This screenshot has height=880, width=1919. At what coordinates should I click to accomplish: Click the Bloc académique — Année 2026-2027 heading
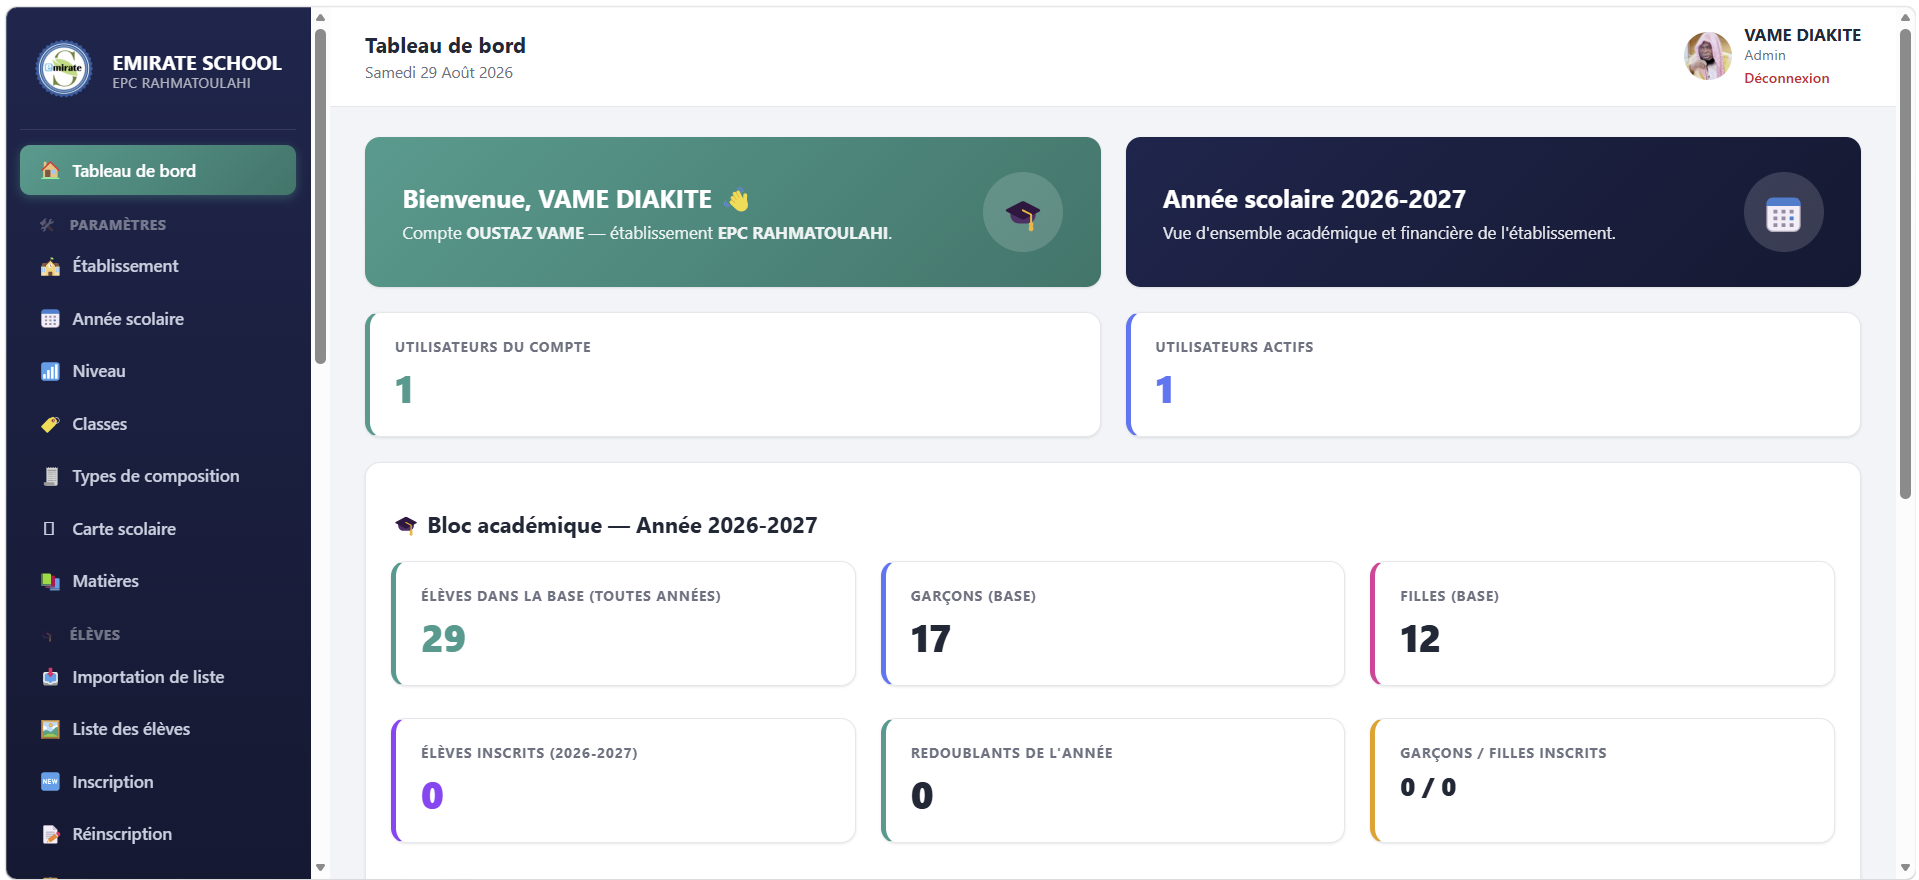point(622,526)
